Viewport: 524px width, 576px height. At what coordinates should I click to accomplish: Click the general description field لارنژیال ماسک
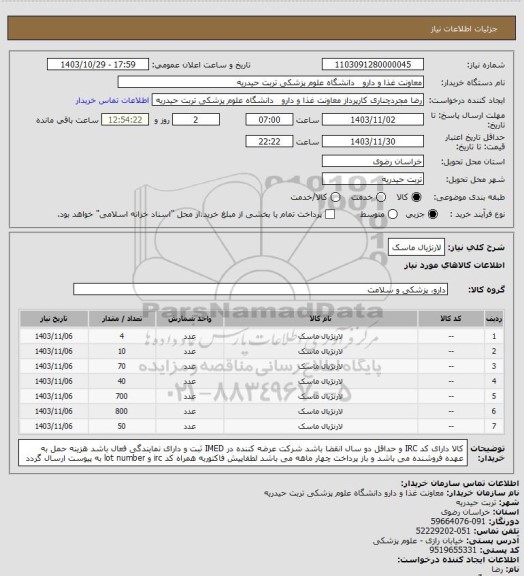click(x=416, y=247)
